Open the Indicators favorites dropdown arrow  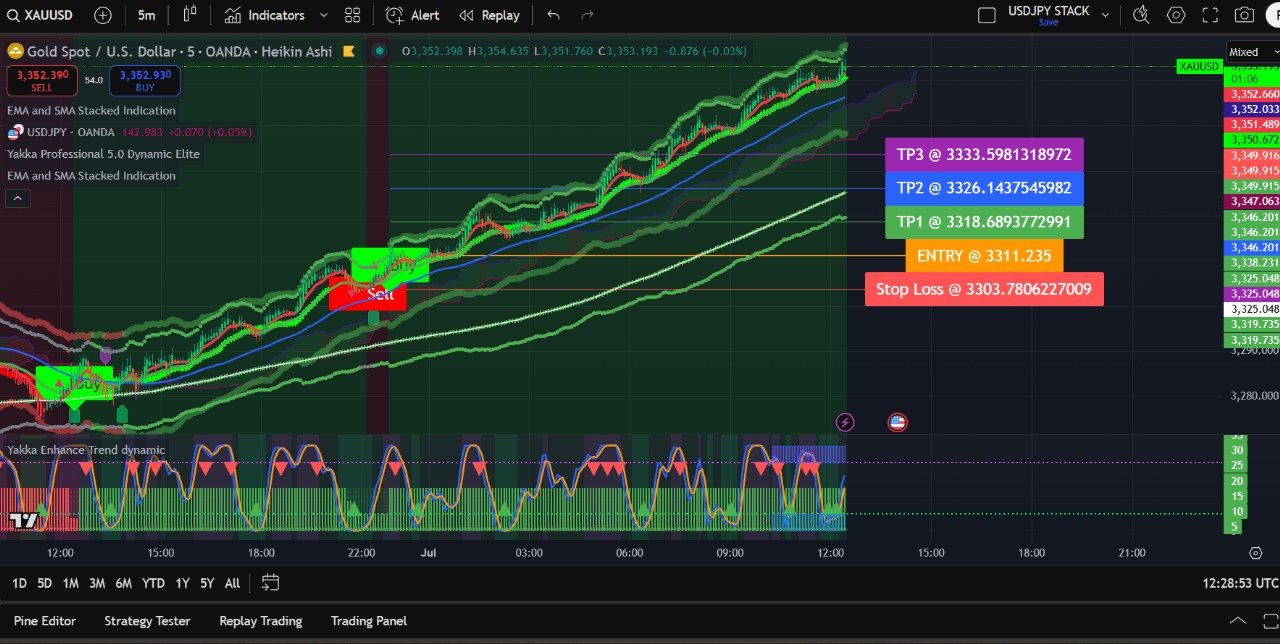pyautogui.click(x=323, y=15)
